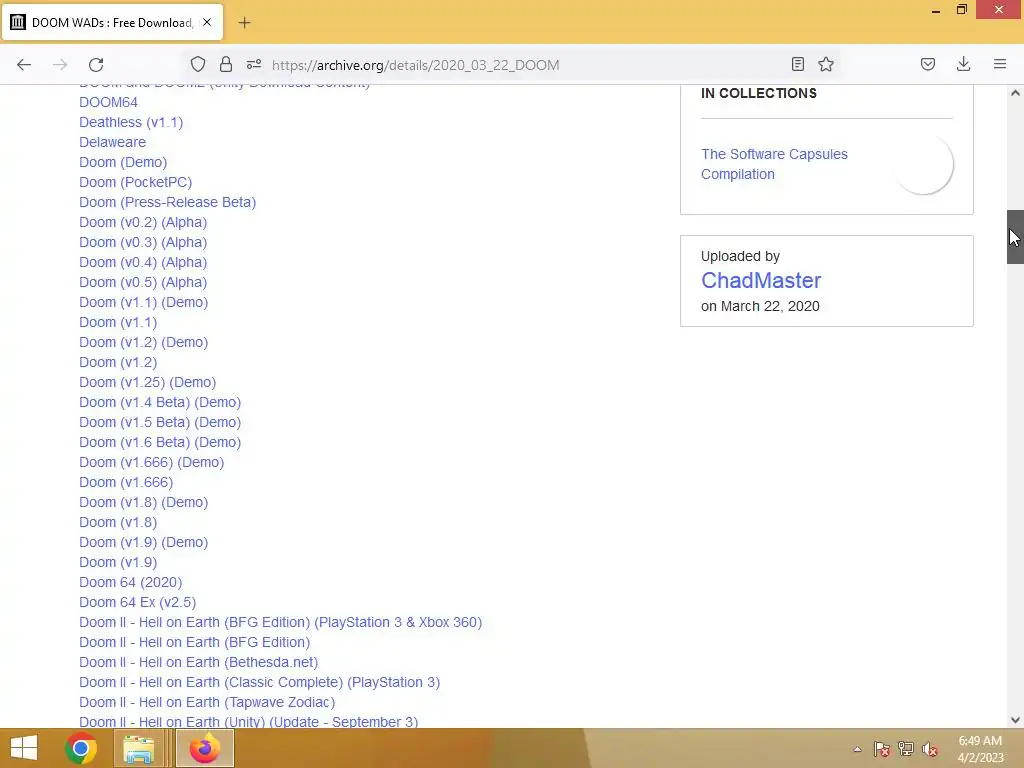
Task: Select the DOOM WADs browser tab
Action: pyautogui.click(x=112, y=22)
